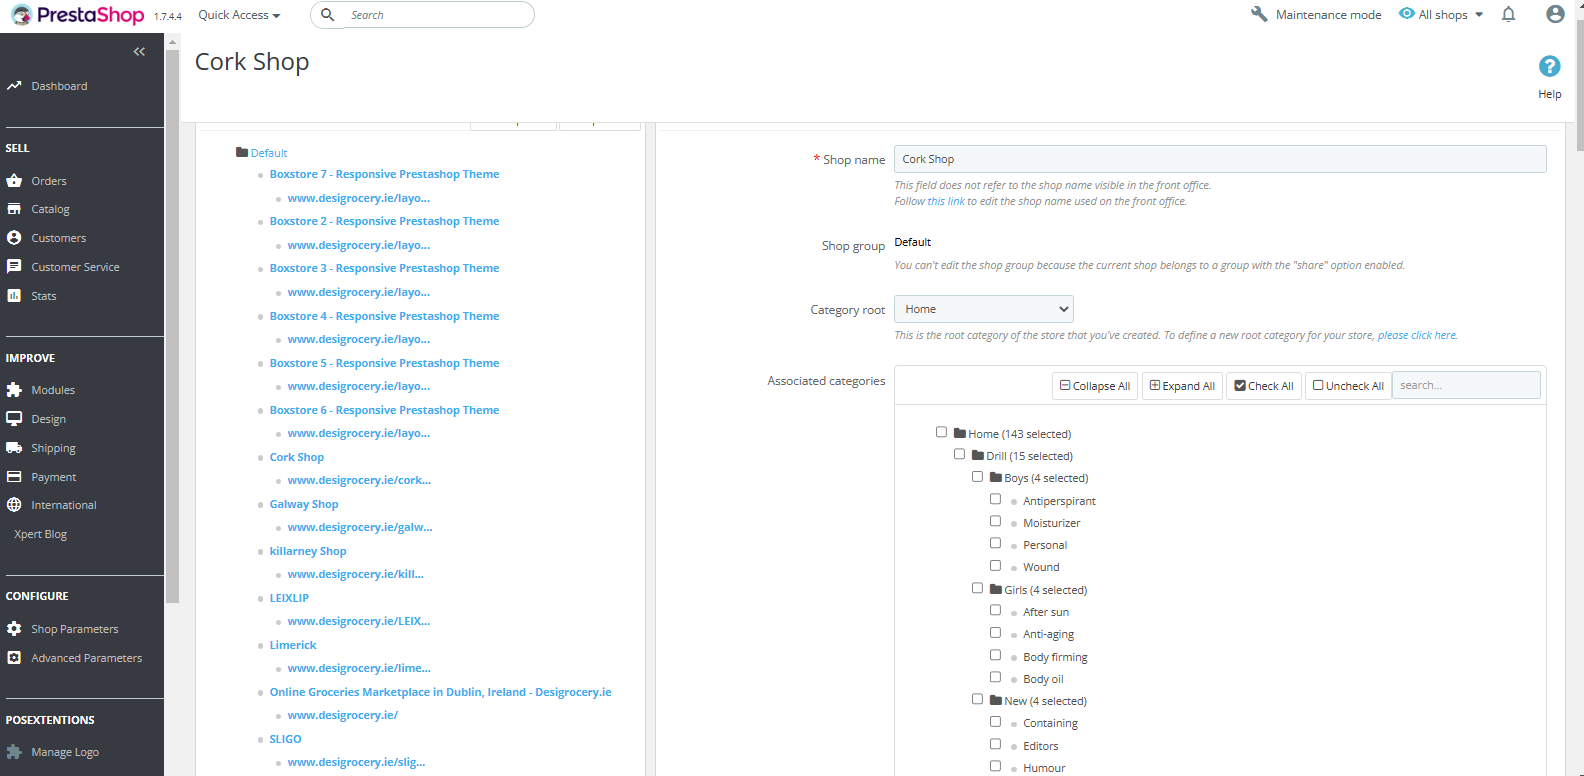1584x776 pixels.
Task: Click the Maintenance mode wrench icon
Action: [x=1259, y=14]
